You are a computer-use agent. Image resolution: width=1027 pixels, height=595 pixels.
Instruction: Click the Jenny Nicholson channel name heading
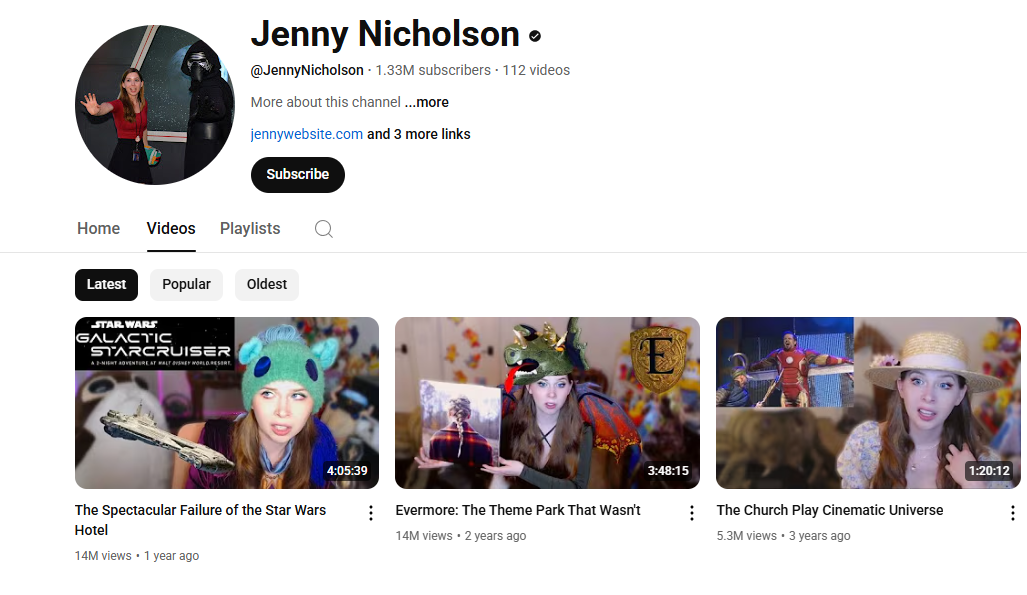coord(385,34)
